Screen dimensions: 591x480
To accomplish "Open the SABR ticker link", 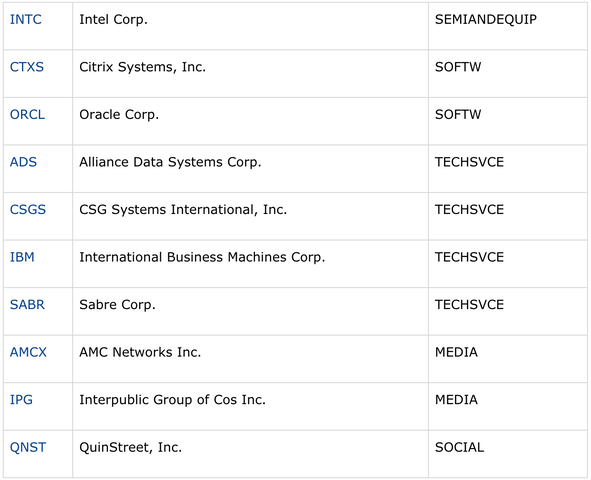I will tap(27, 304).
